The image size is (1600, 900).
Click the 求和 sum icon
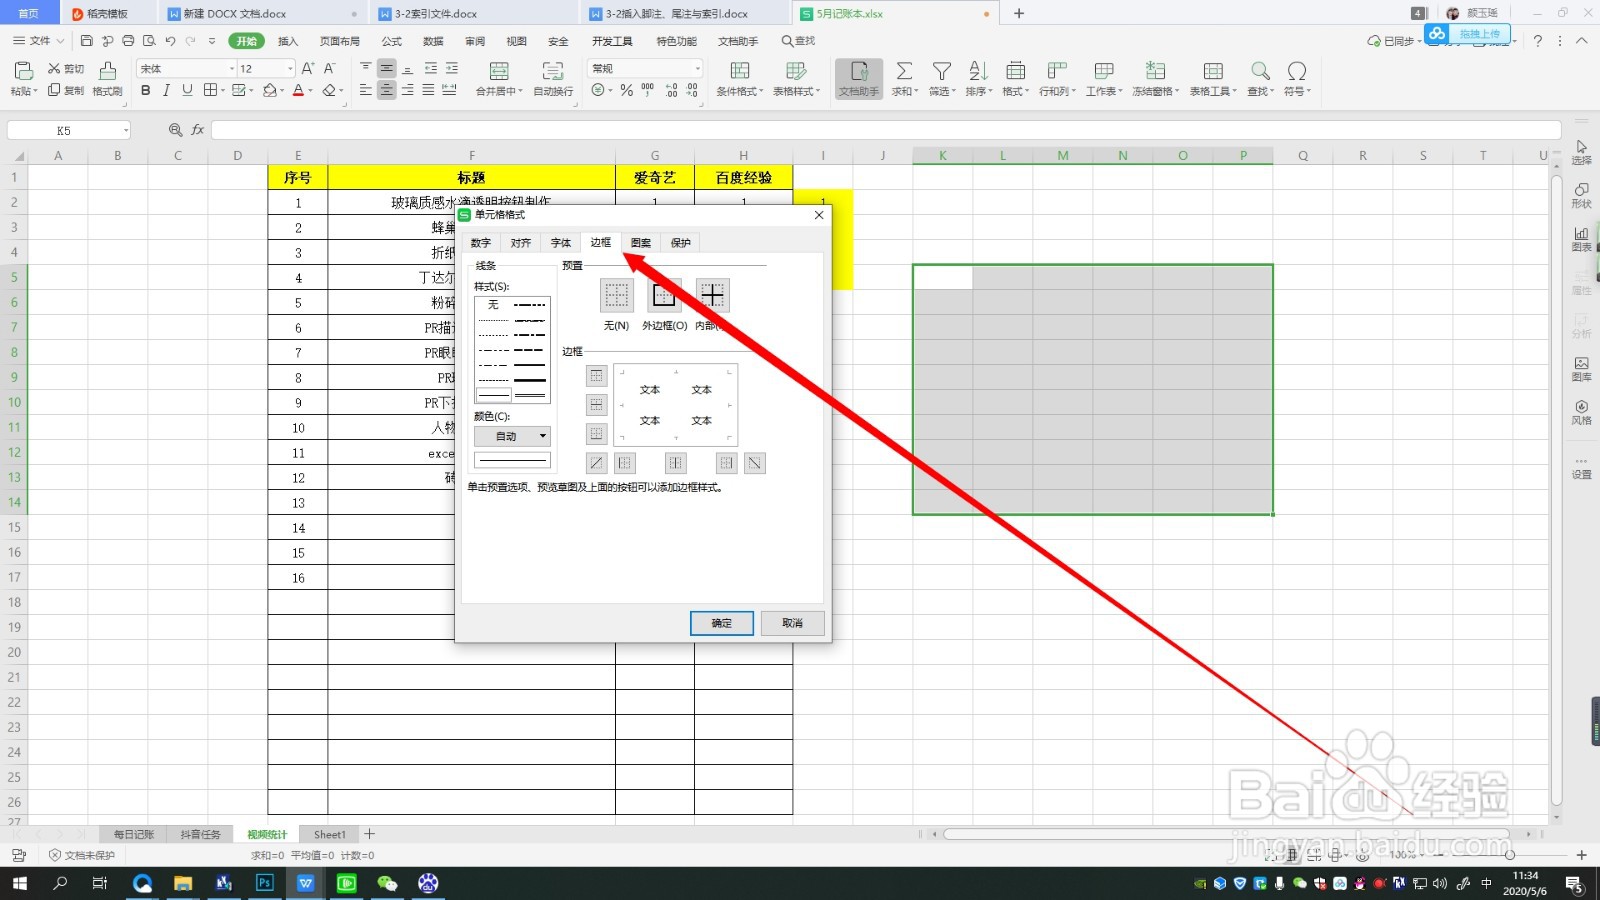[904, 70]
